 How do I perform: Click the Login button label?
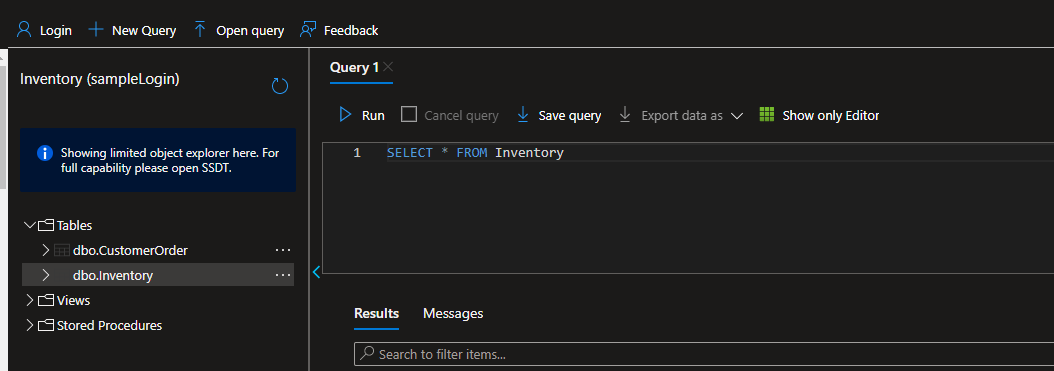tap(56, 30)
